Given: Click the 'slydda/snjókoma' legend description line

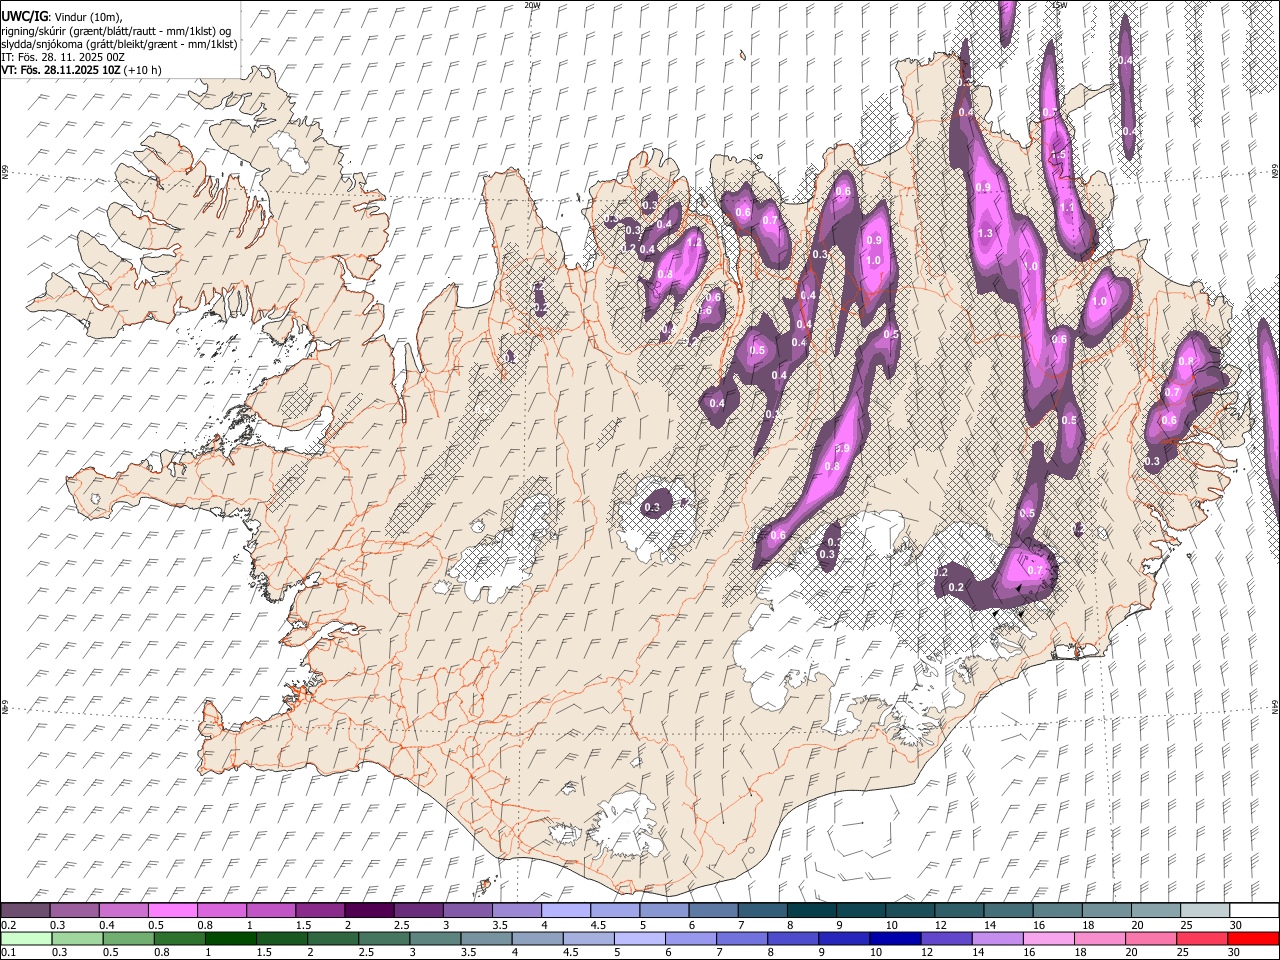Looking at the screenshot, I should tap(119, 44).
